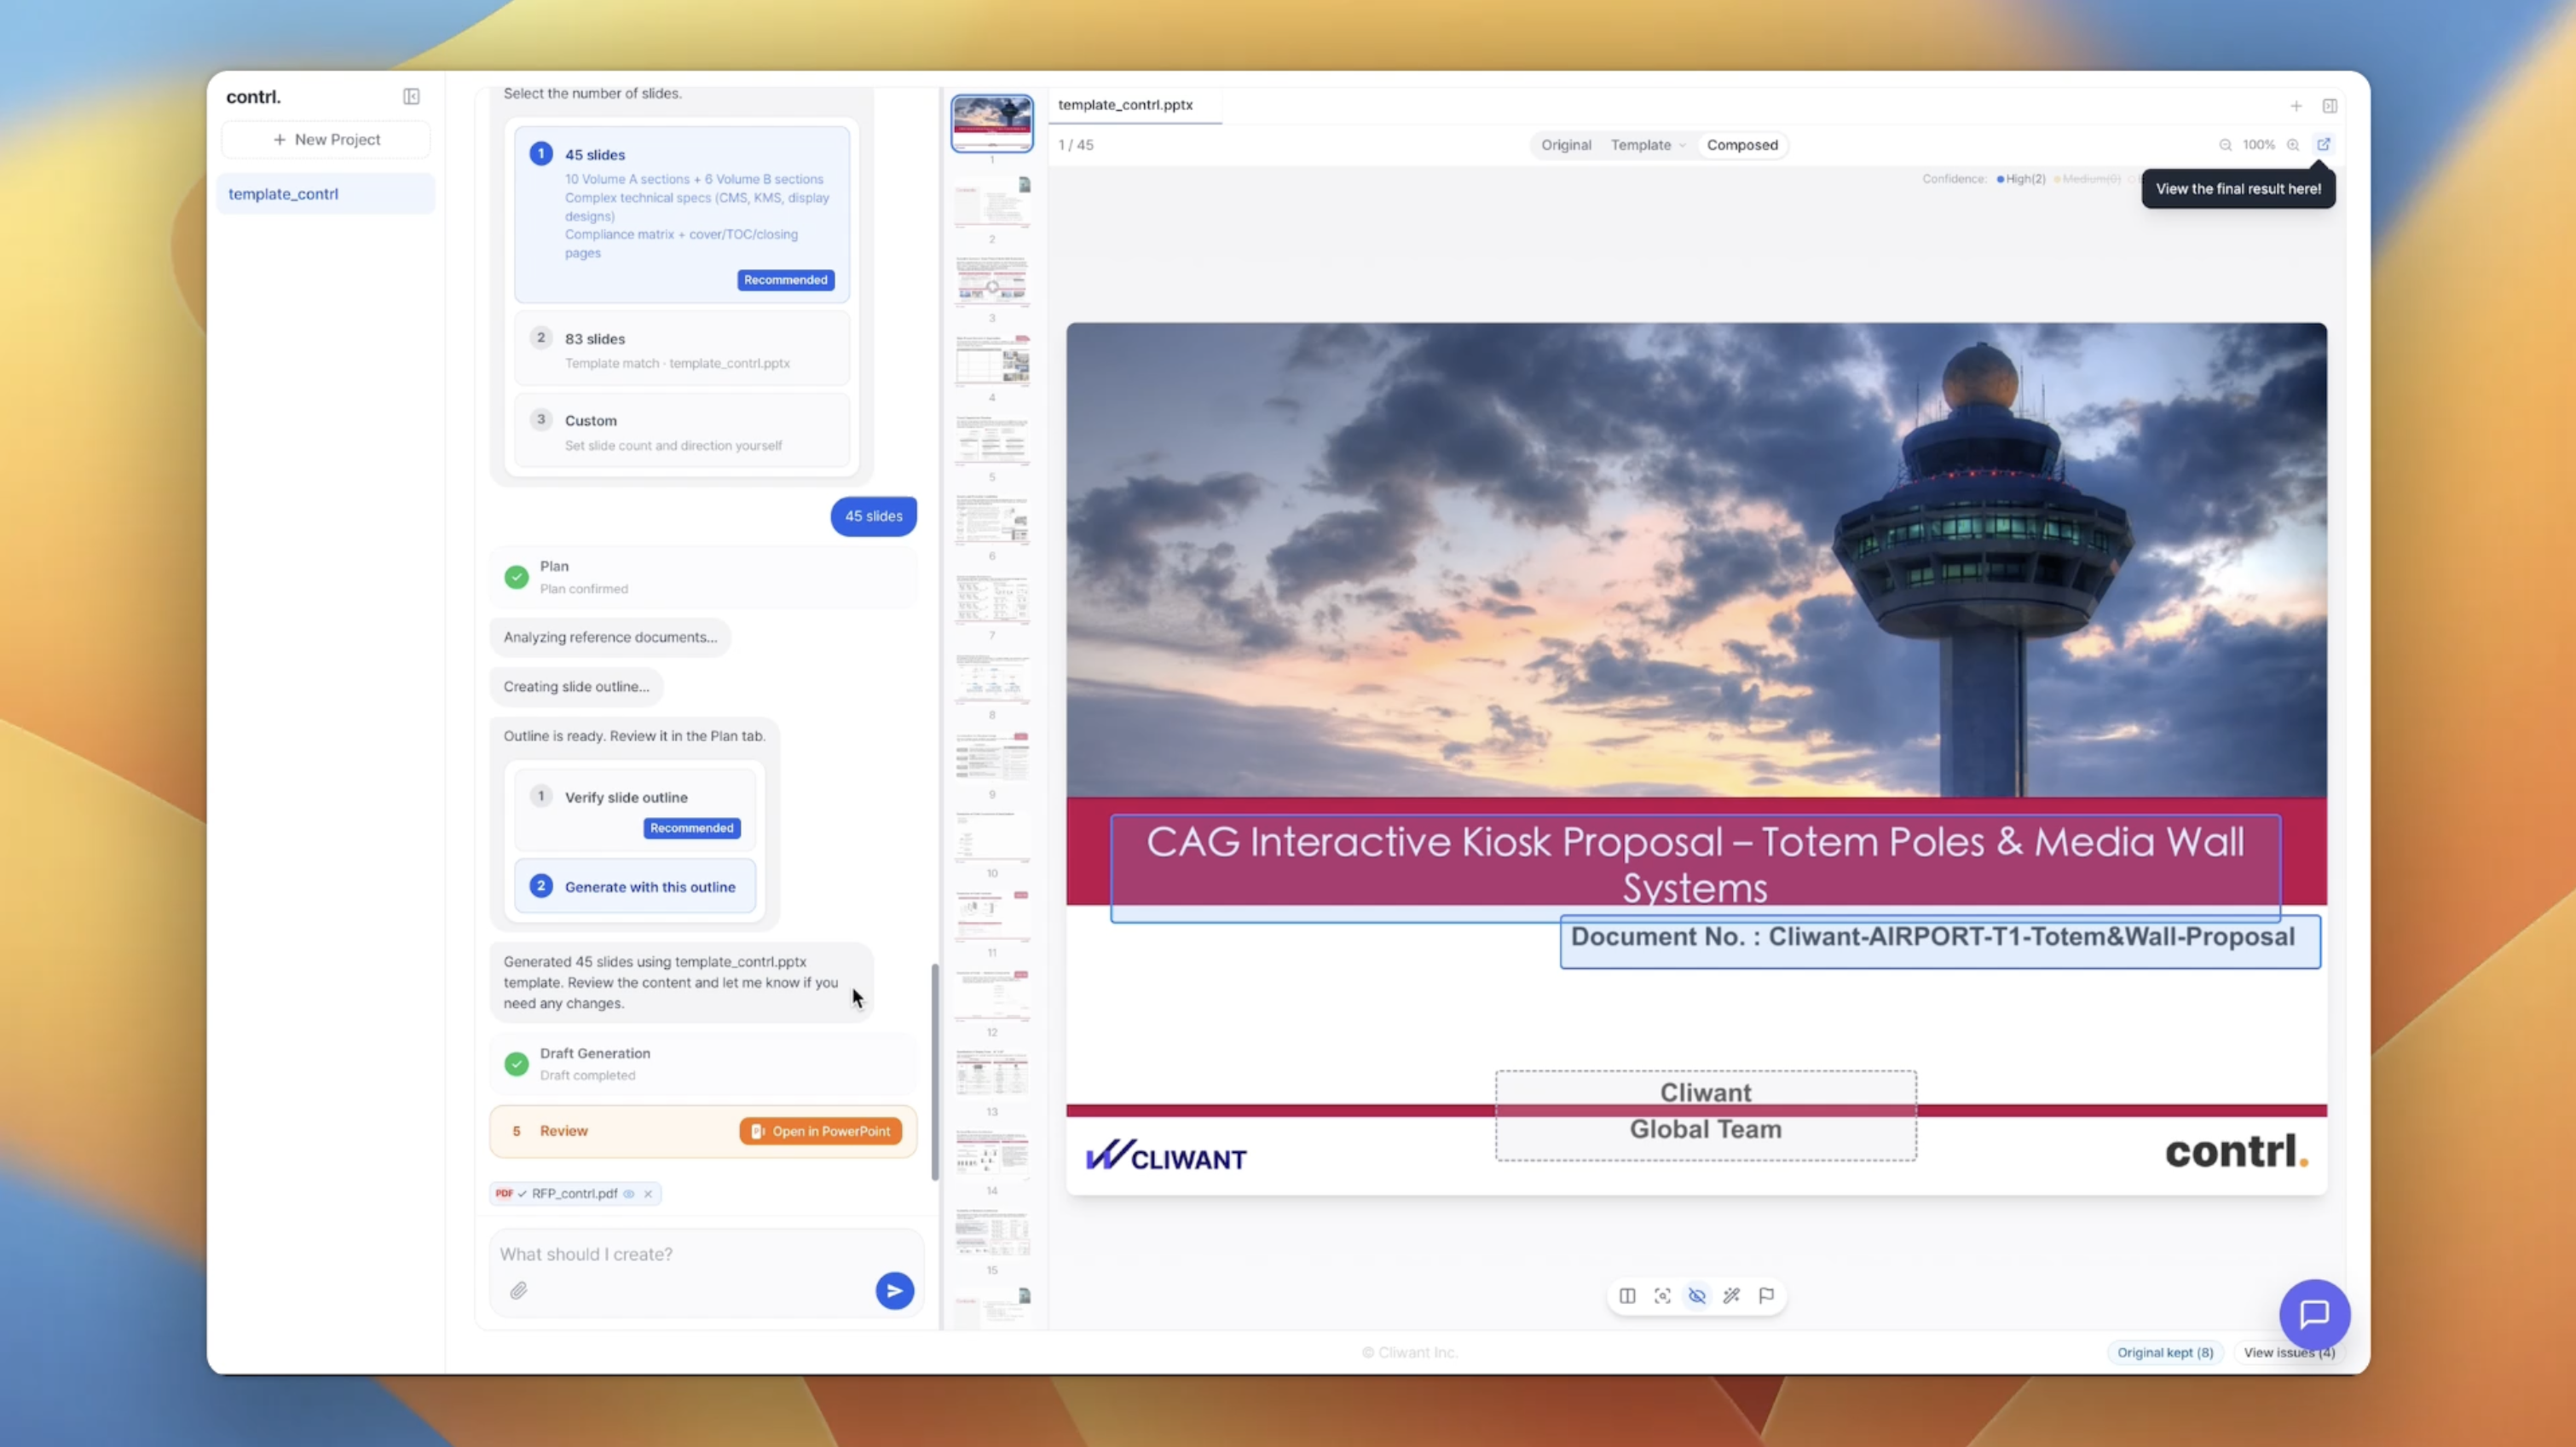Toggle the High(2) confidence filter
The height and width of the screenshot is (1447, 2576).
[x=2021, y=179]
